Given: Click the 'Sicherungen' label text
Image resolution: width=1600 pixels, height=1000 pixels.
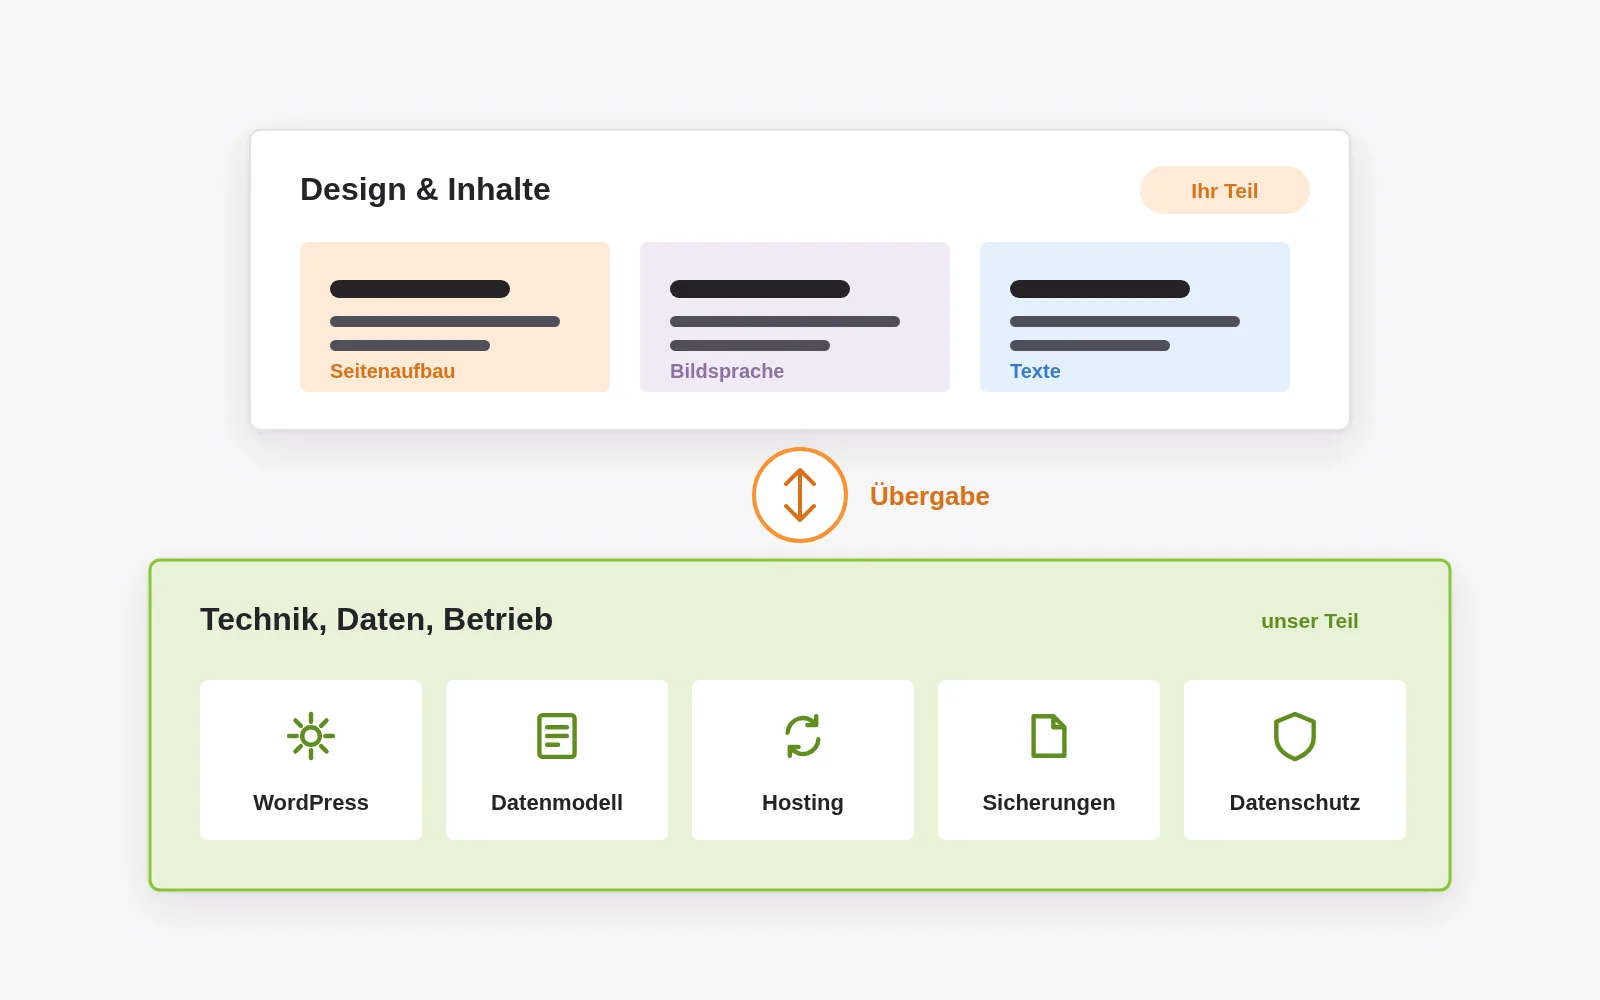Looking at the screenshot, I should [x=1049, y=802].
